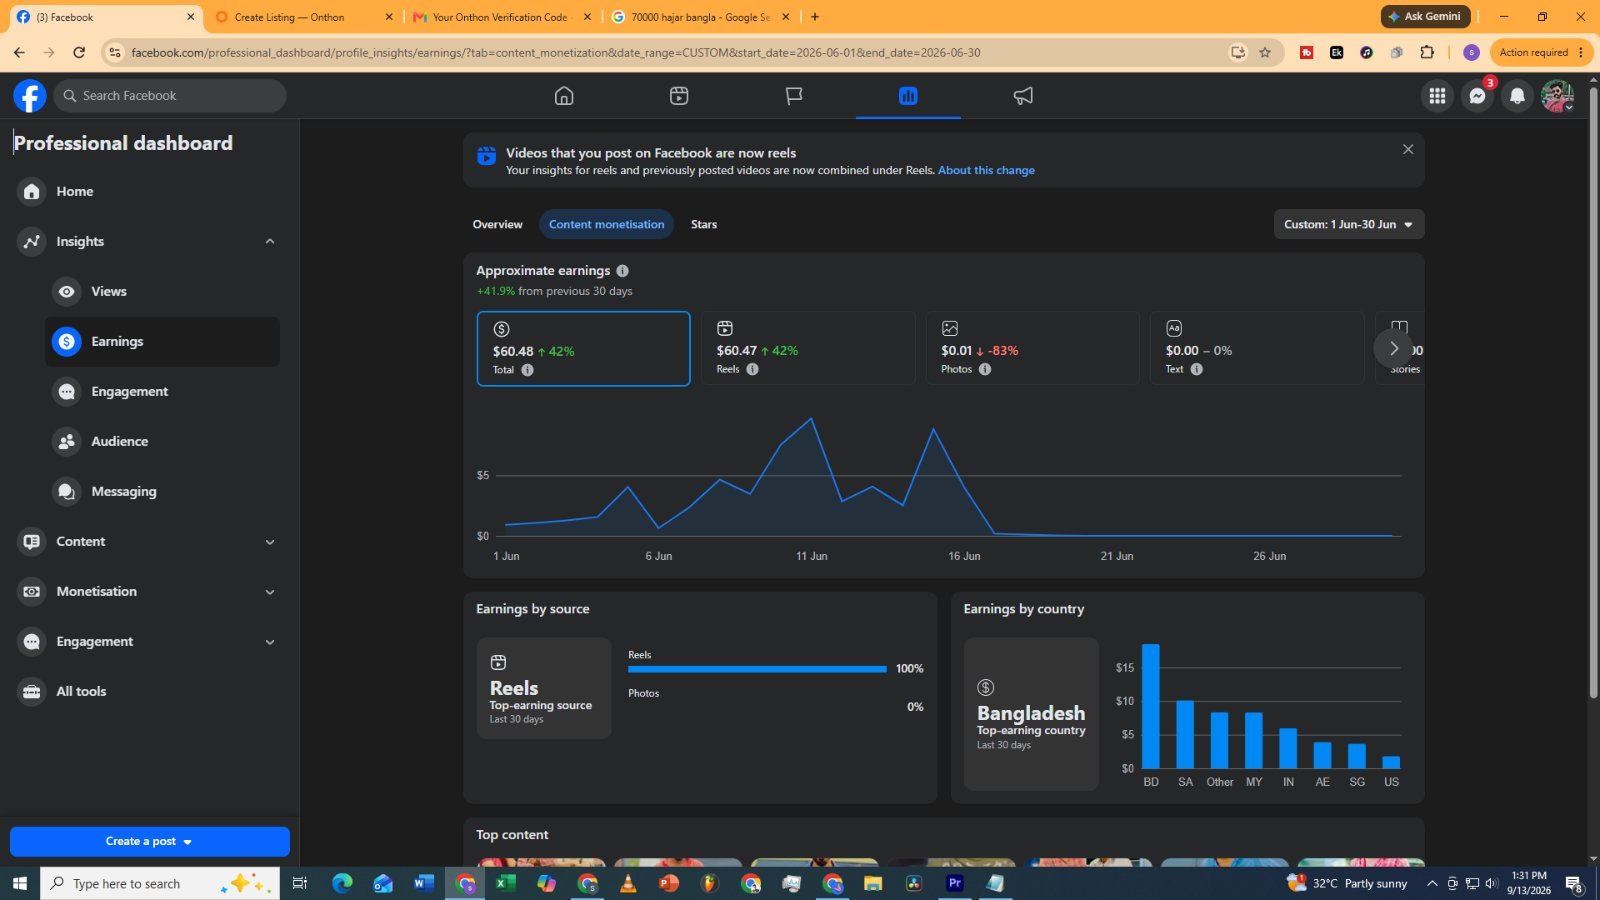Click the info icon next to Total
Image resolution: width=1600 pixels, height=900 pixels.
click(x=527, y=370)
